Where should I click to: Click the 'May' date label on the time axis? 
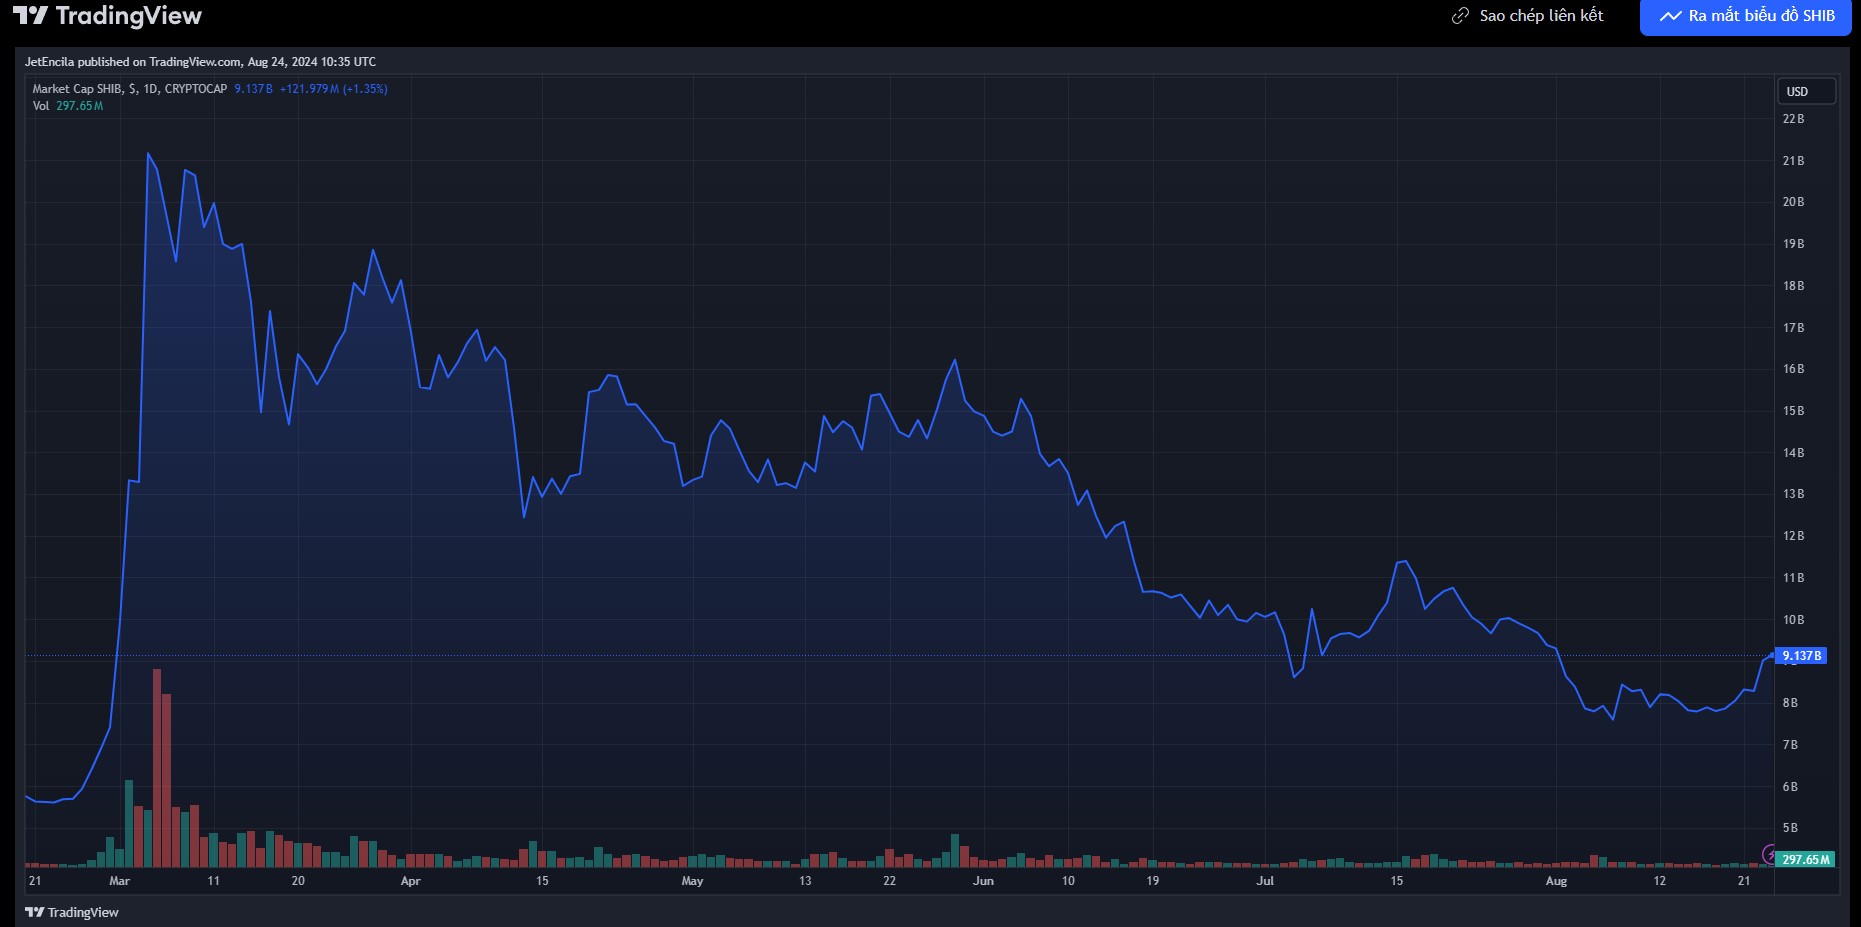pos(692,881)
